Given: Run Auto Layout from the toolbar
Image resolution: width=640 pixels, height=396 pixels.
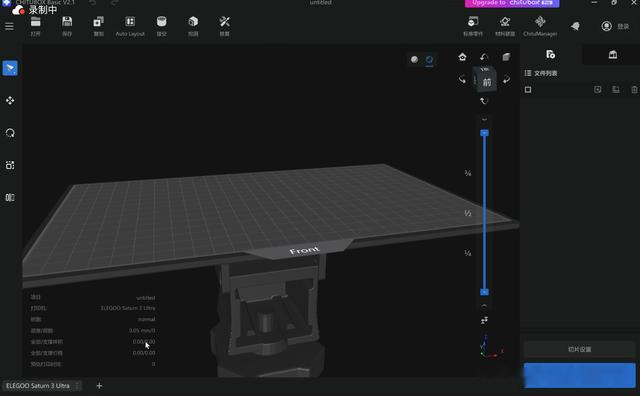Looking at the screenshot, I should coord(130,26).
